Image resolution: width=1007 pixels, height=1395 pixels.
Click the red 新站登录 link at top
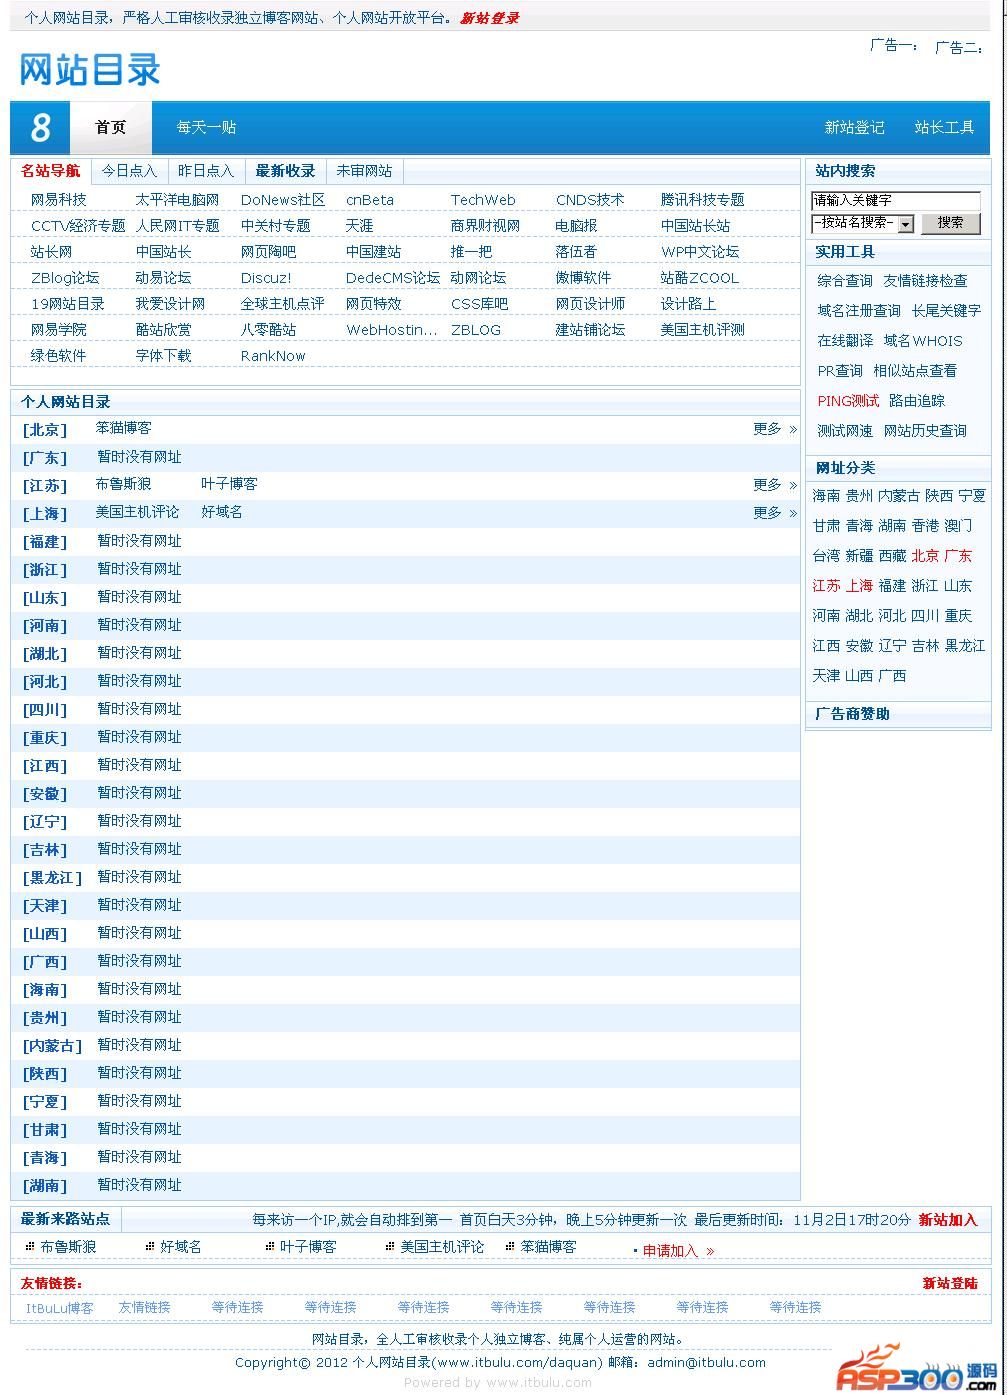[x=489, y=18]
